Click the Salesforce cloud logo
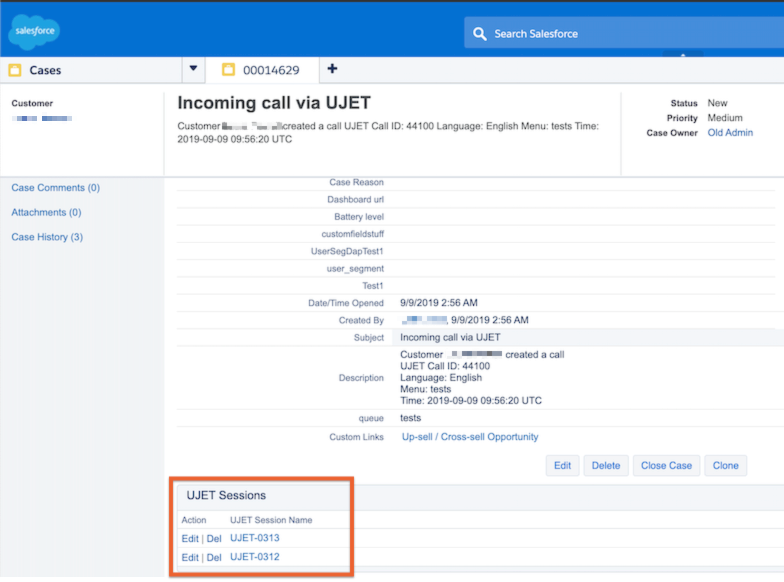The width and height of the screenshot is (784, 582). point(34,32)
